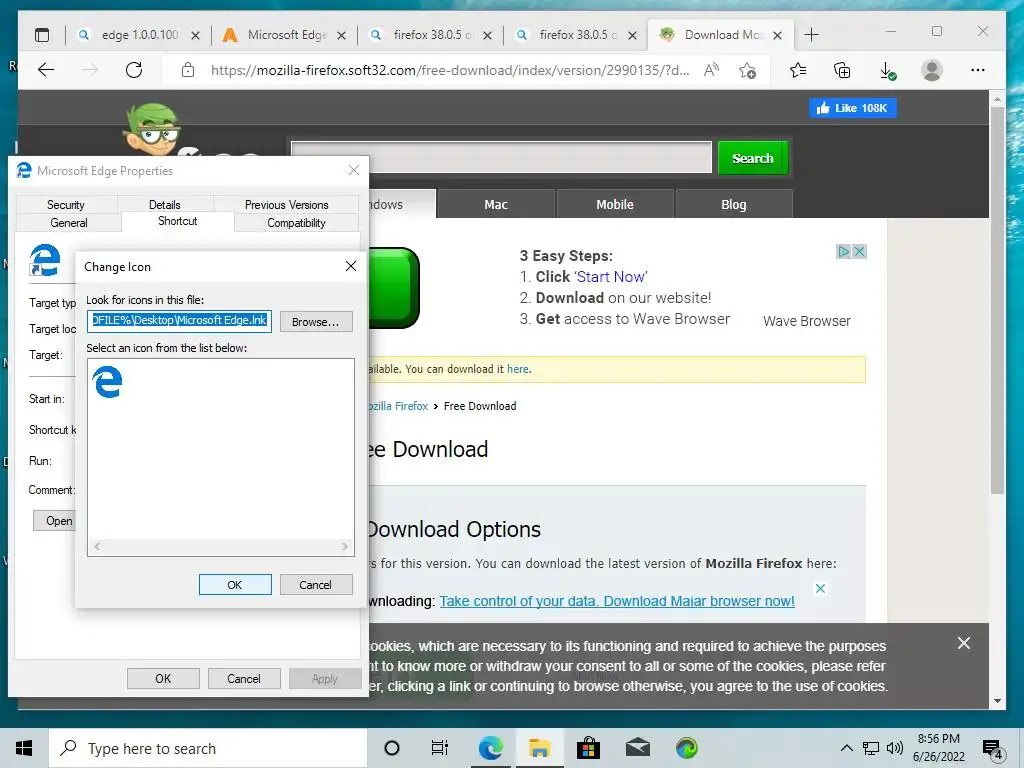
Task: Click the Soft32 search field
Action: [x=502, y=157]
